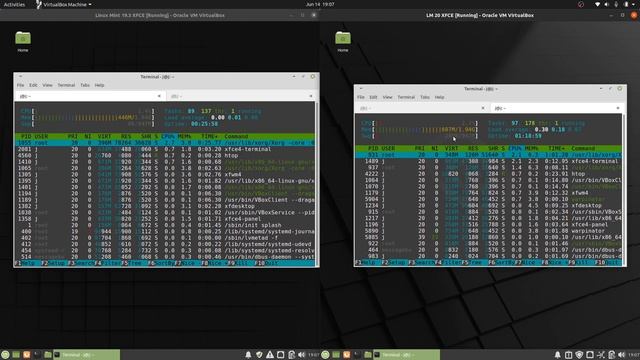Viewport: 640px width, 360px height.
Task: Close first tab in right Terminal
Action: click(483, 108)
